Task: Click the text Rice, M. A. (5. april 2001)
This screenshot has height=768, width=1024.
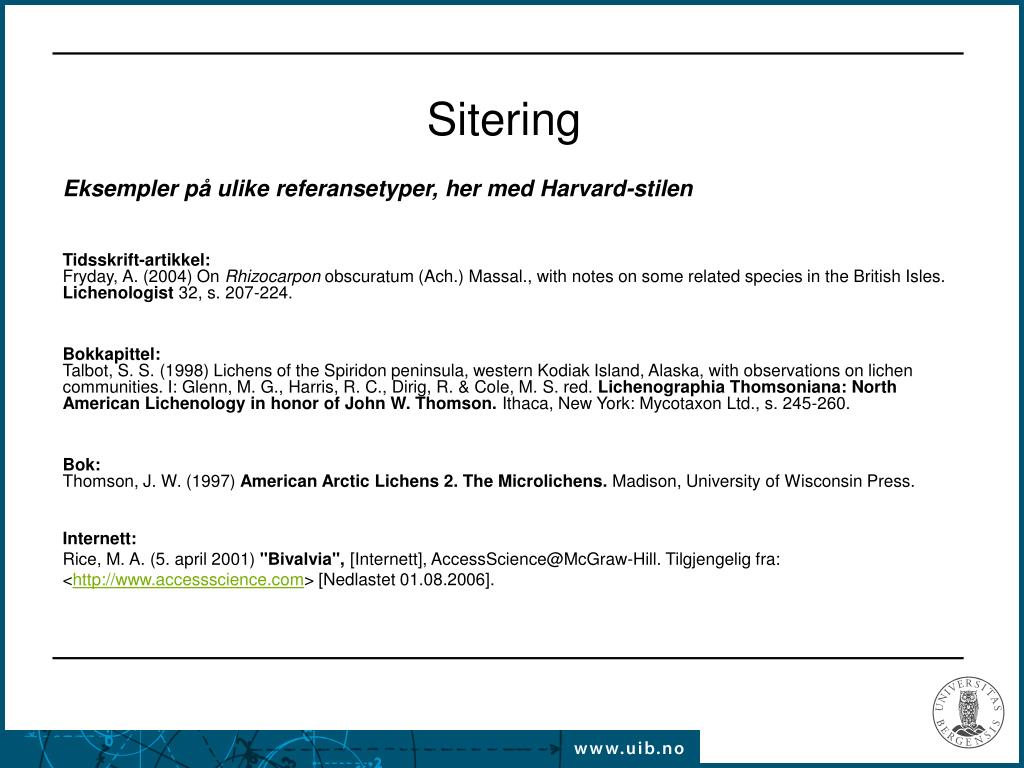Action: tap(159, 560)
